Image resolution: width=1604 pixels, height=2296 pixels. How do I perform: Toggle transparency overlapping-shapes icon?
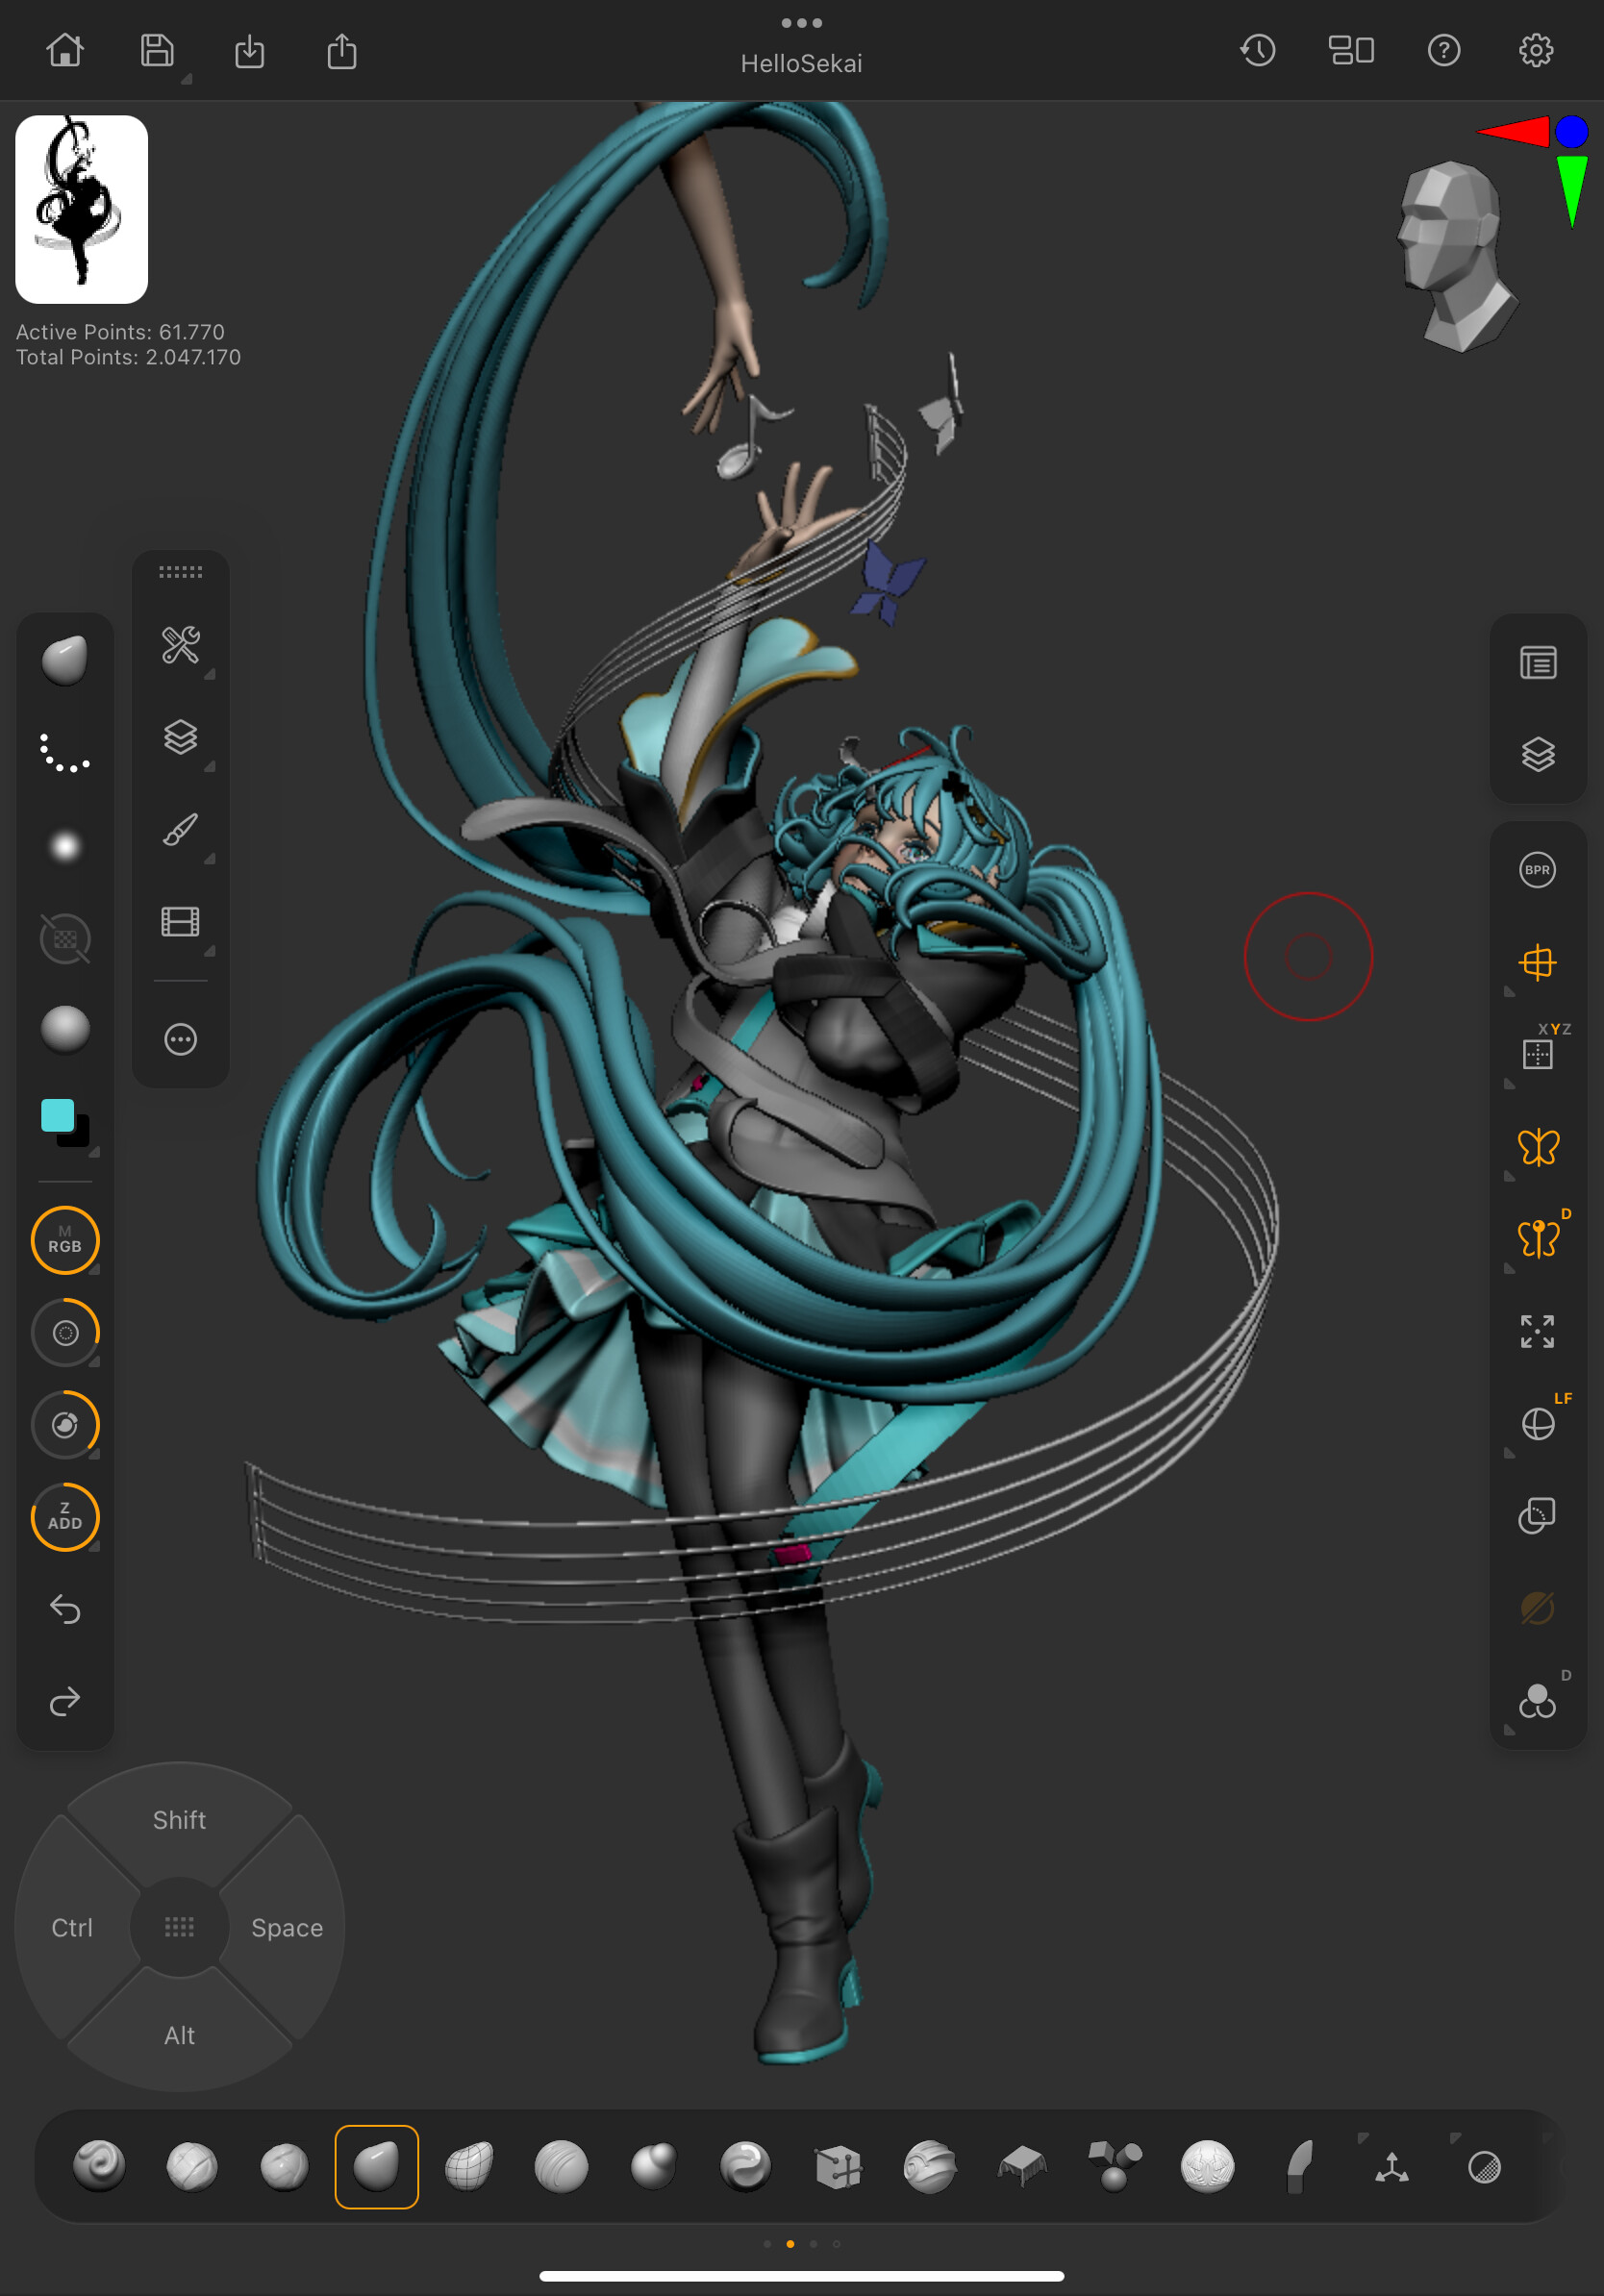click(x=1538, y=1516)
